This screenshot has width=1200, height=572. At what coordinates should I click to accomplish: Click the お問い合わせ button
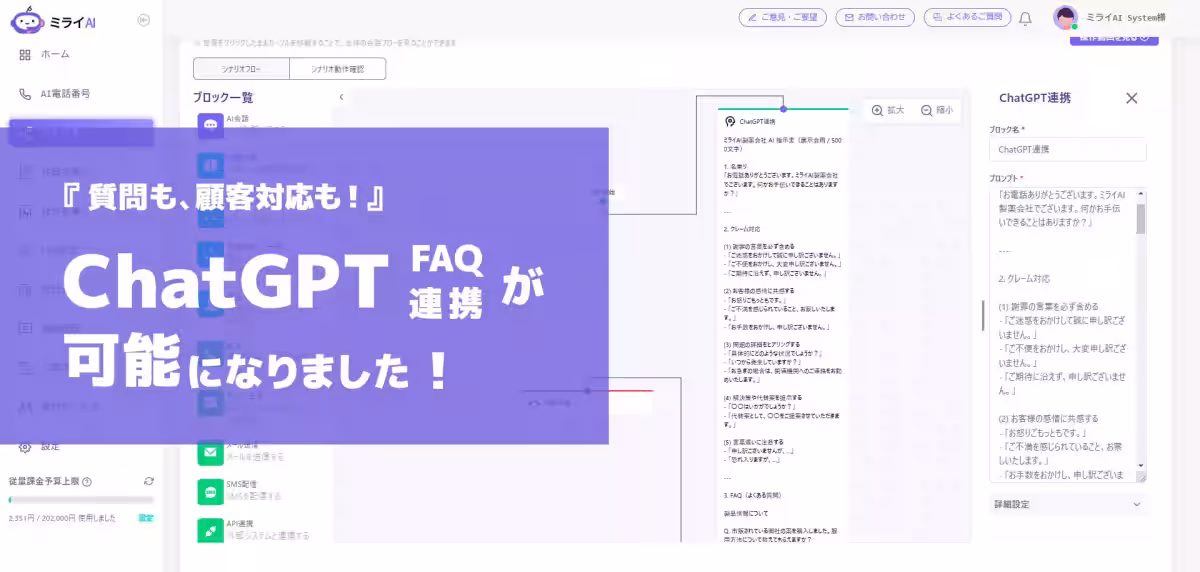pyautogui.click(x=877, y=17)
